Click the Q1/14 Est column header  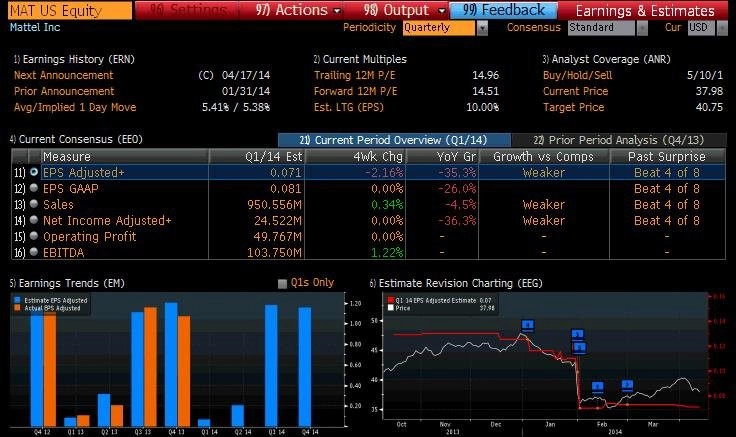click(x=257, y=156)
